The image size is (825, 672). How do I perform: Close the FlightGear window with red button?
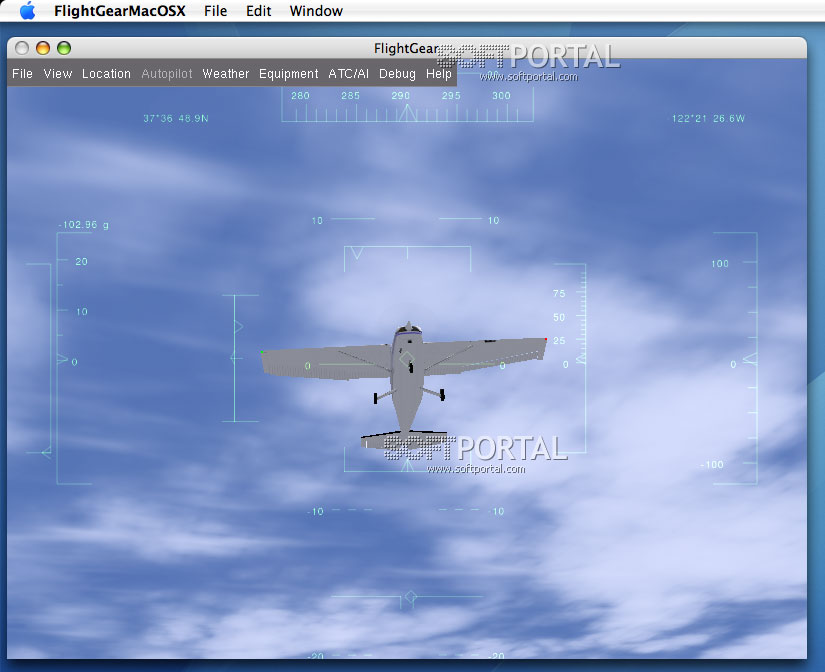(22, 48)
